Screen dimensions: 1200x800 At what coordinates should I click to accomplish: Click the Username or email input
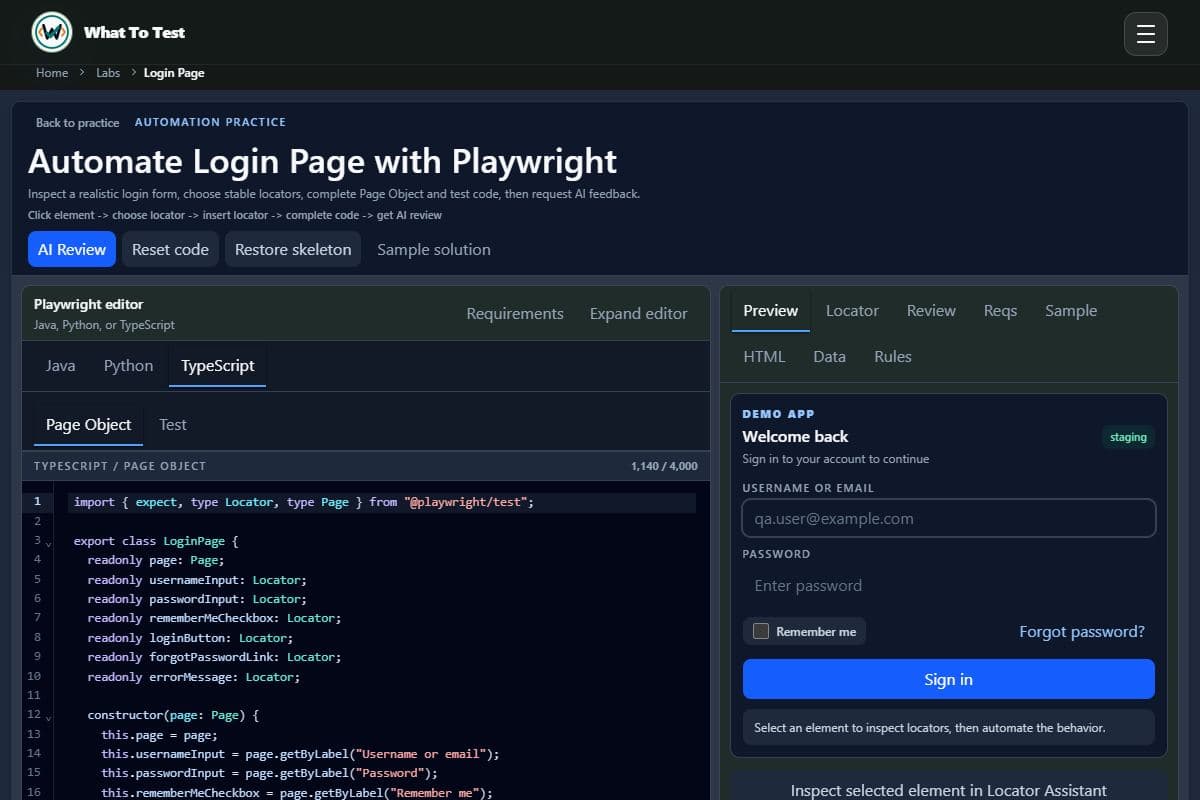pos(949,518)
